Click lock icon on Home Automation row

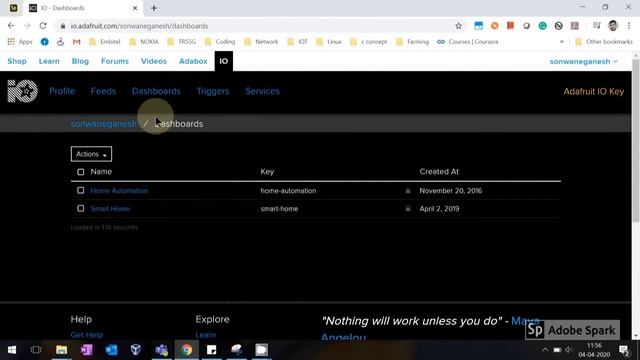(408, 191)
